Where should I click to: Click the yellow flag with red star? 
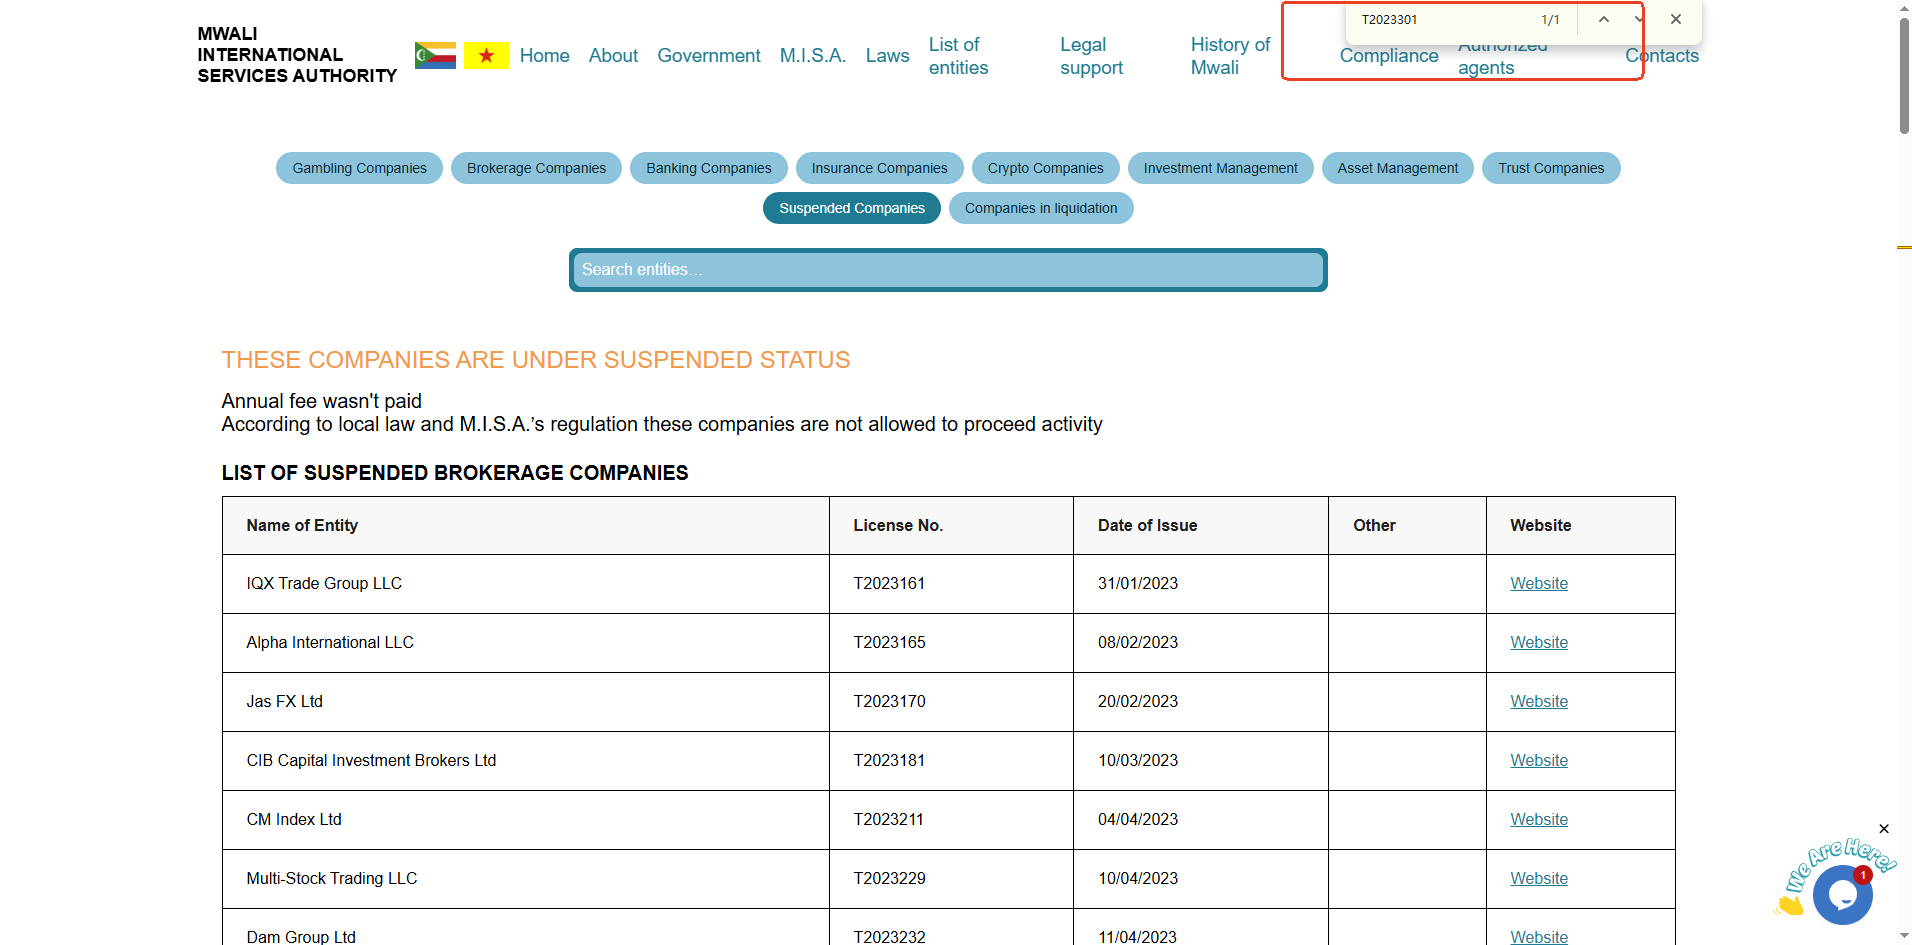tap(486, 55)
